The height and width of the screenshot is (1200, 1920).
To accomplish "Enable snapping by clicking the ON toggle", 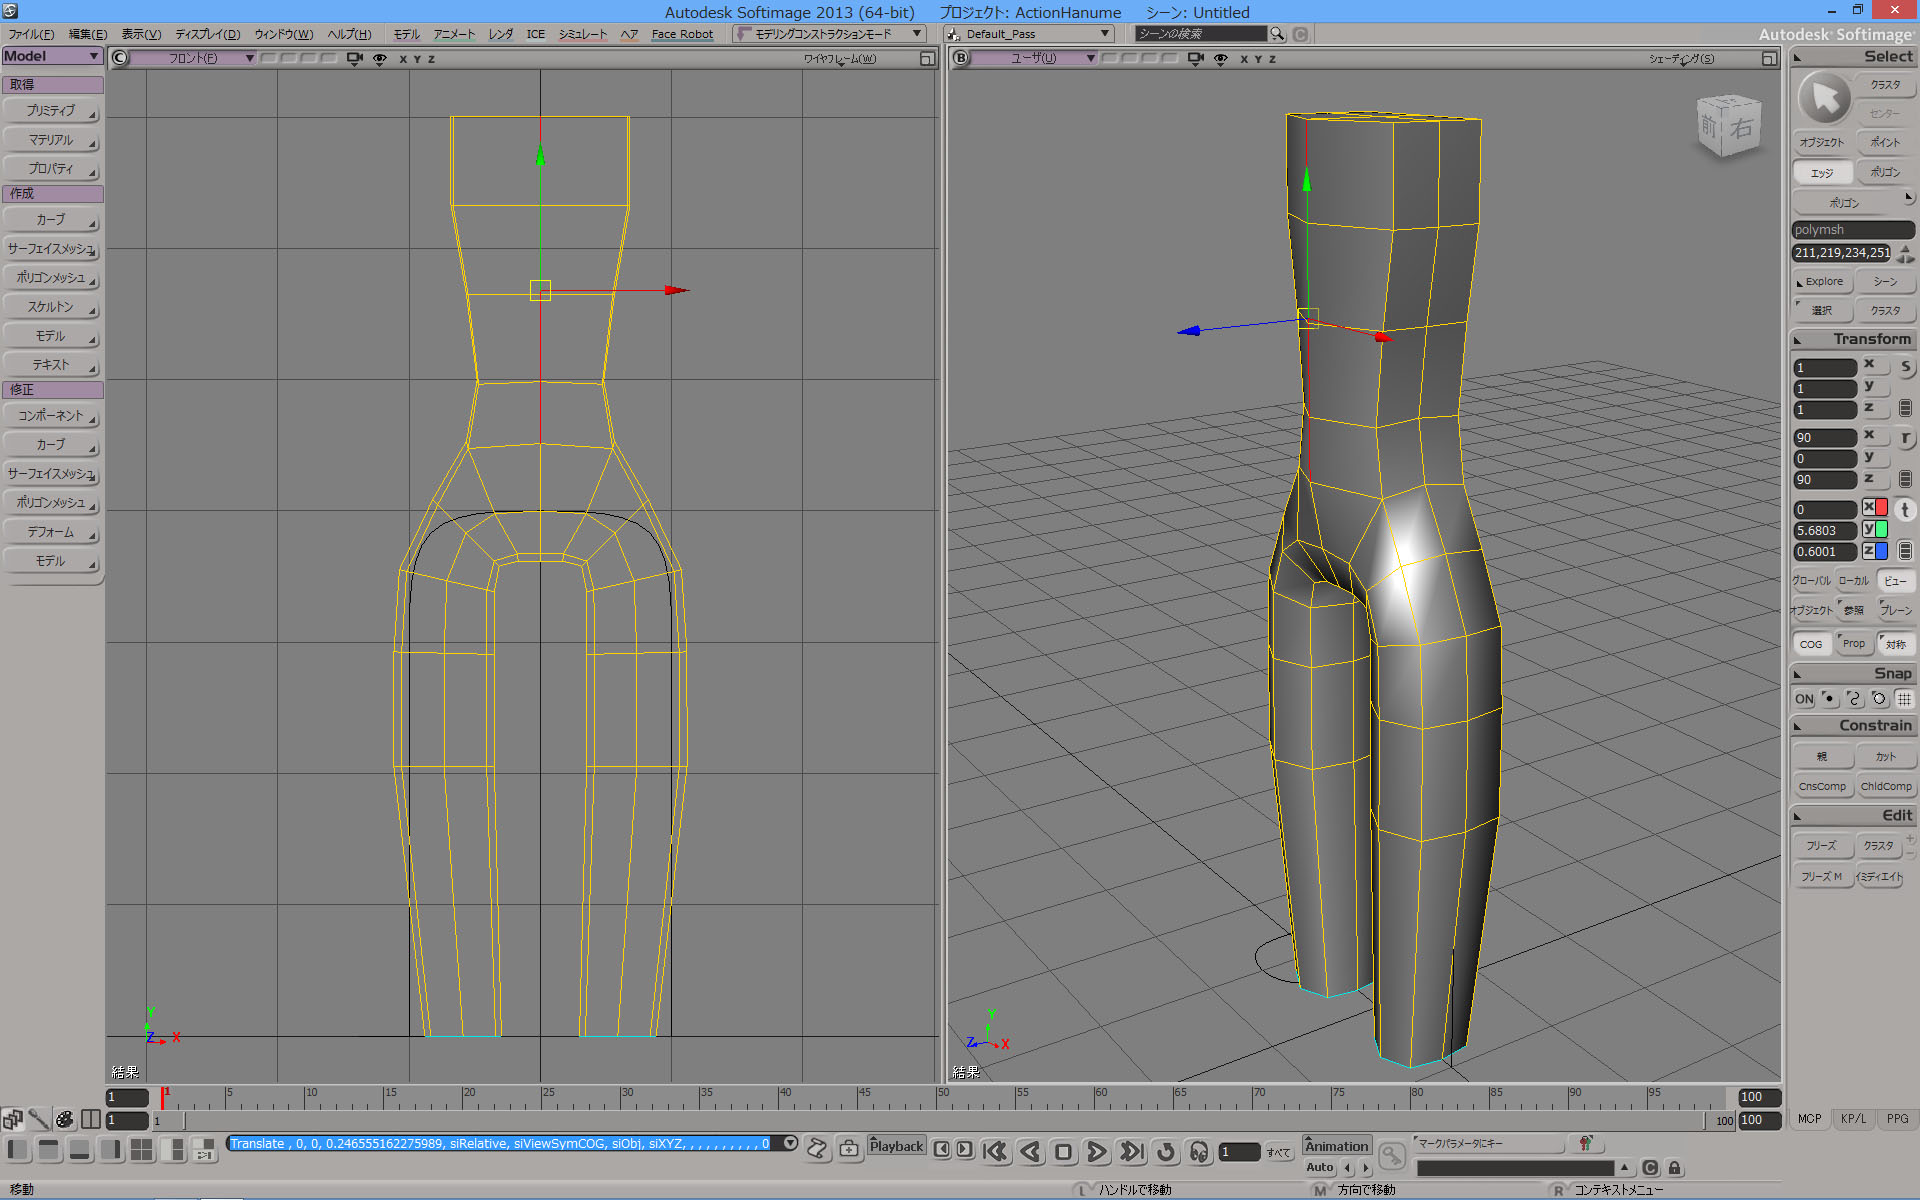I will click(1803, 698).
